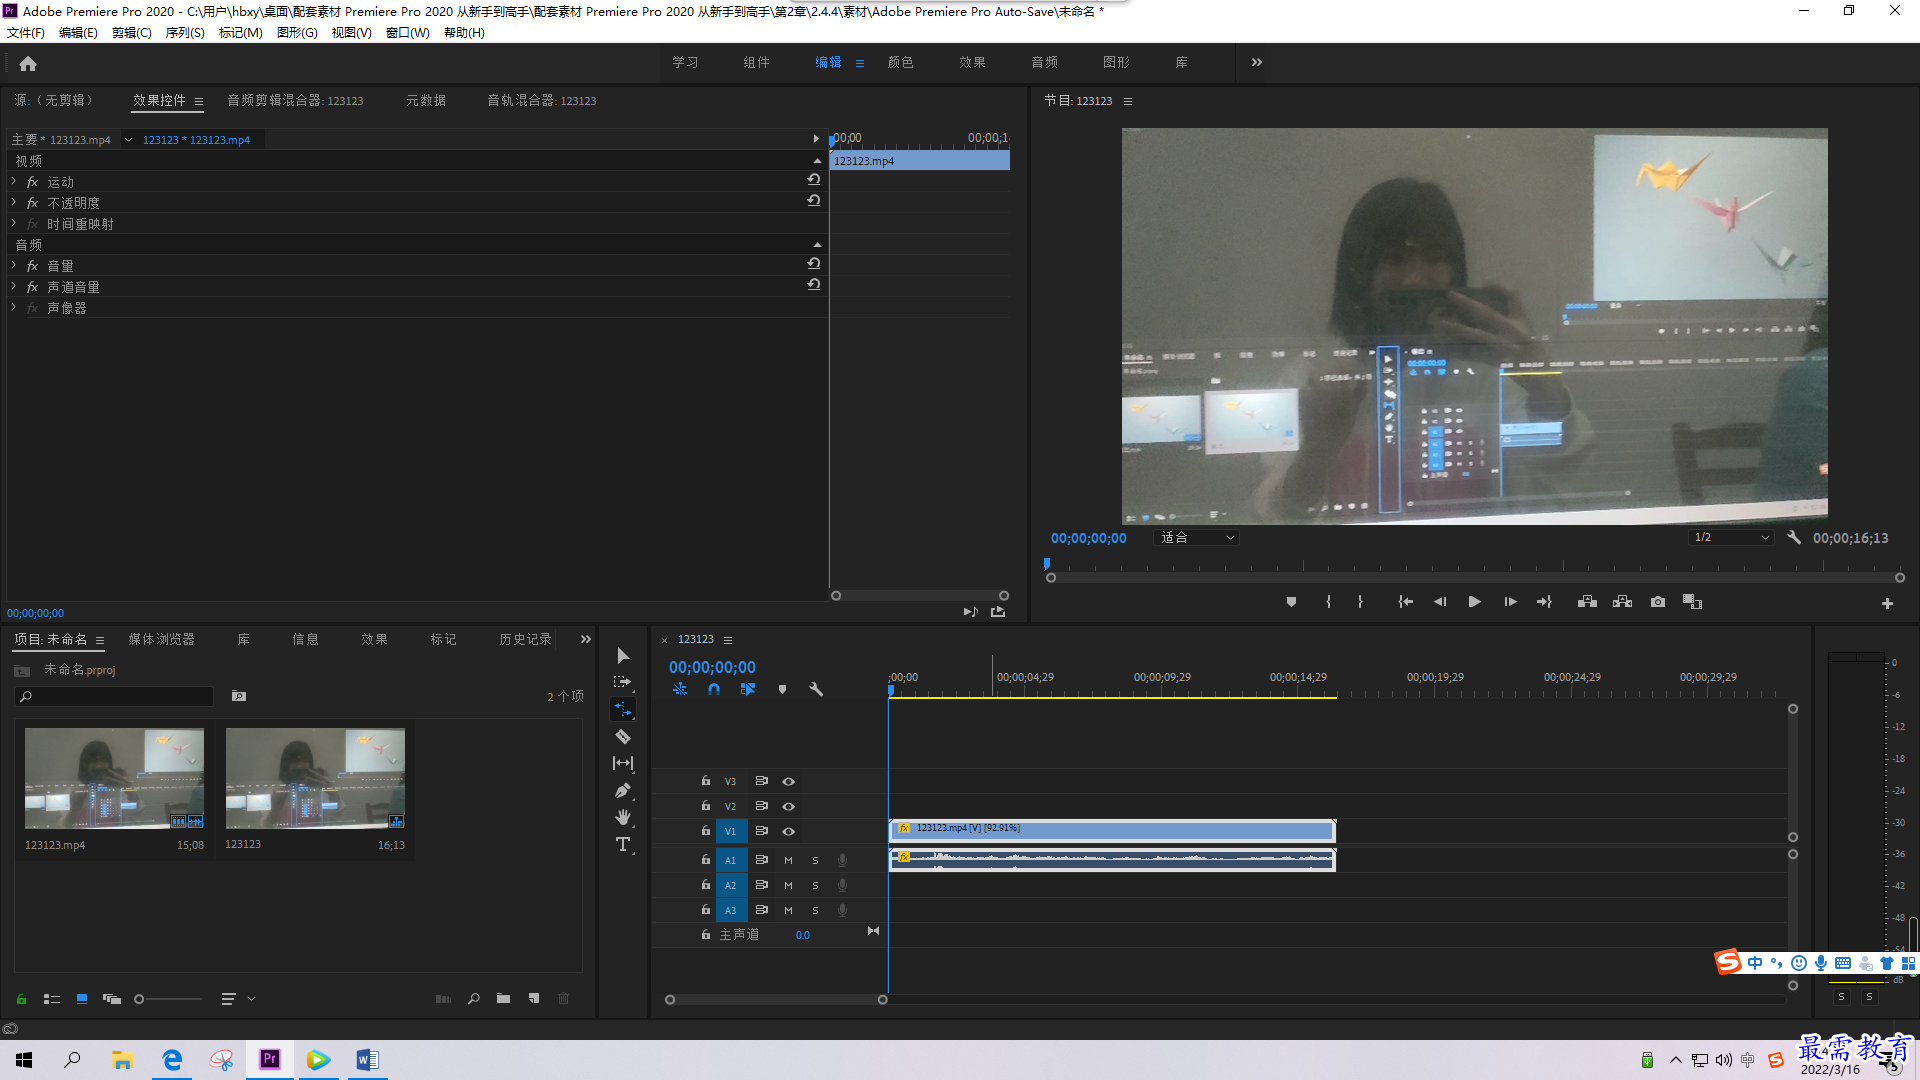The width and height of the screenshot is (1920, 1080).
Task: Select 123123.mp4 thumbnail in project
Action: [x=114, y=778]
